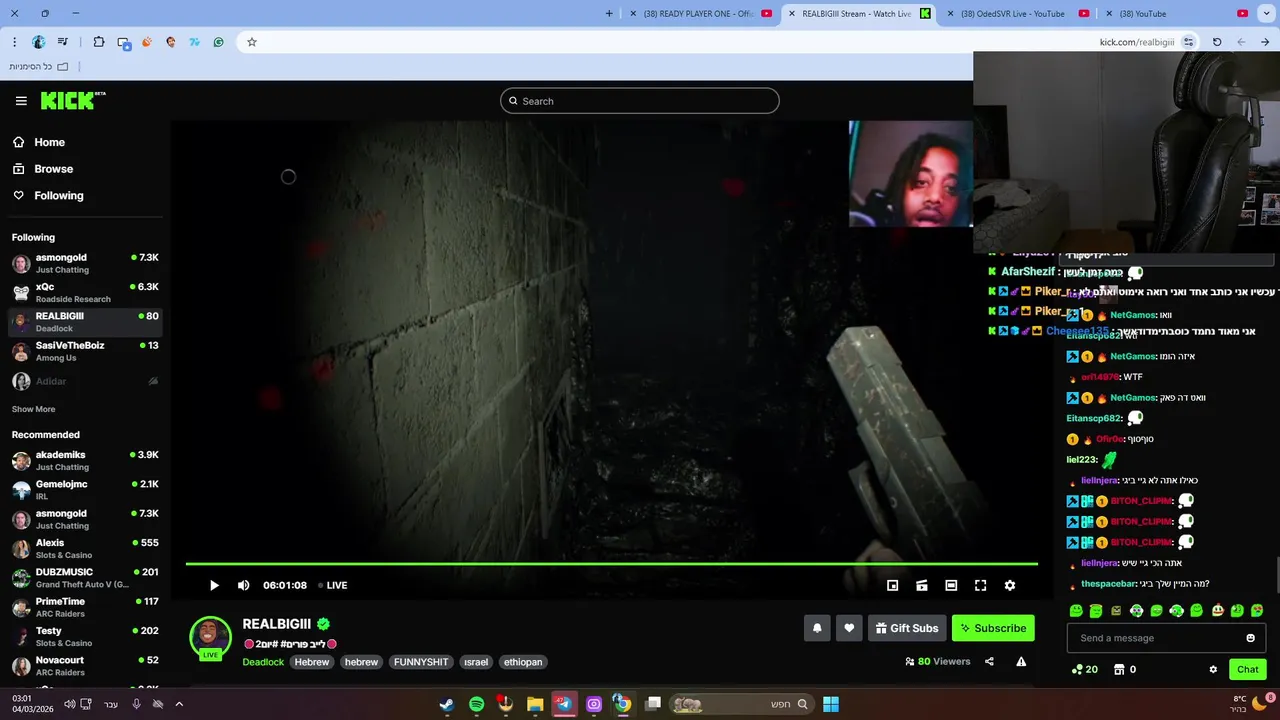Image resolution: width=1280 pixels, height=720 pixels.
Task: Open clip creation icon in player
Action: click(922, 585)
